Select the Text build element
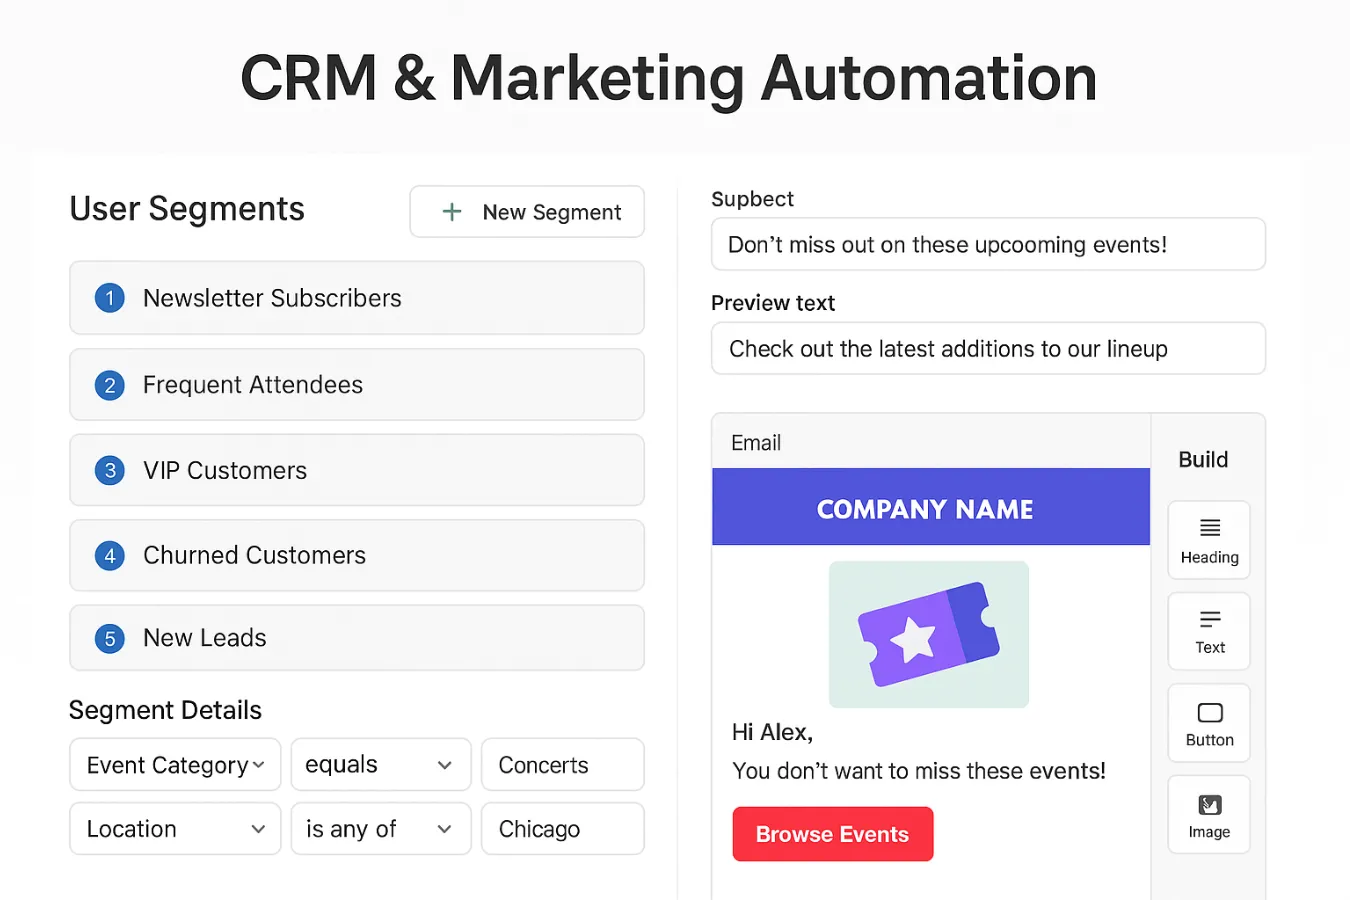 click(x=1208, y=631)
